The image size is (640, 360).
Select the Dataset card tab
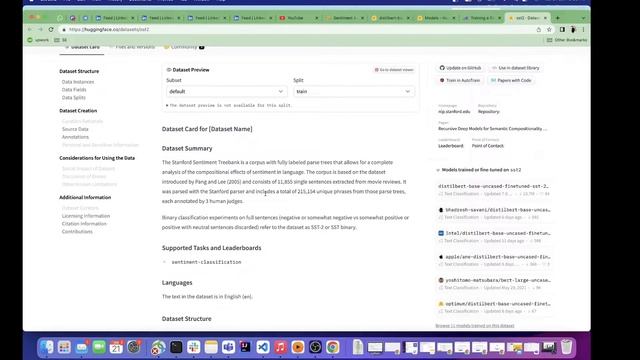point(82,47)
